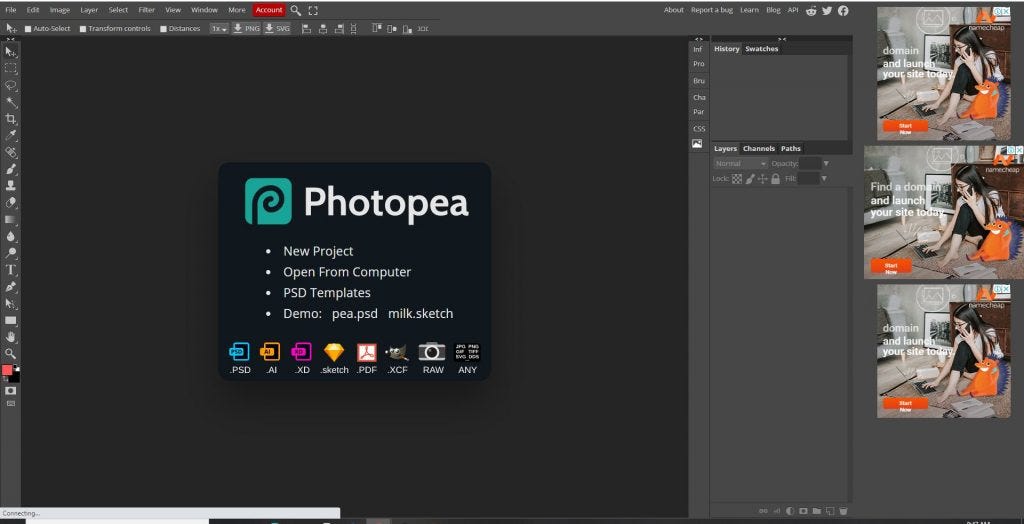The image size is (1024, 524).
Task: Collapse the side panel strip arrows
Action: pyautogui.click(x=699, y=39)
